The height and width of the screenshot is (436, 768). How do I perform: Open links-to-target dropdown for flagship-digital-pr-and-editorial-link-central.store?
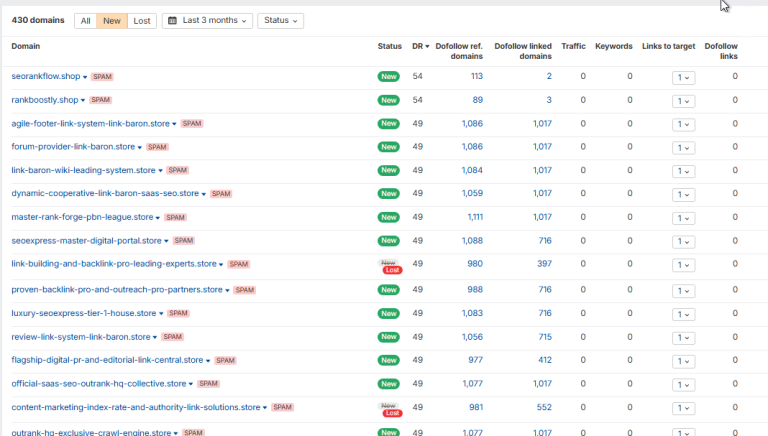(683, 361)
